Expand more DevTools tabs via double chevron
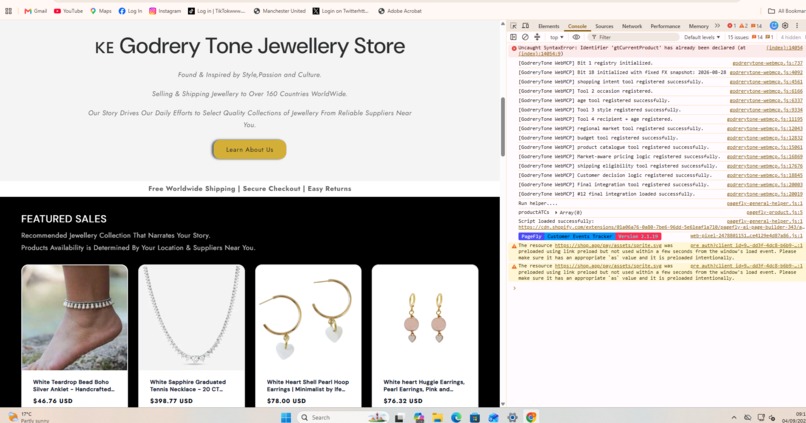Screen dimensions: 806x423 pos(717,26)
